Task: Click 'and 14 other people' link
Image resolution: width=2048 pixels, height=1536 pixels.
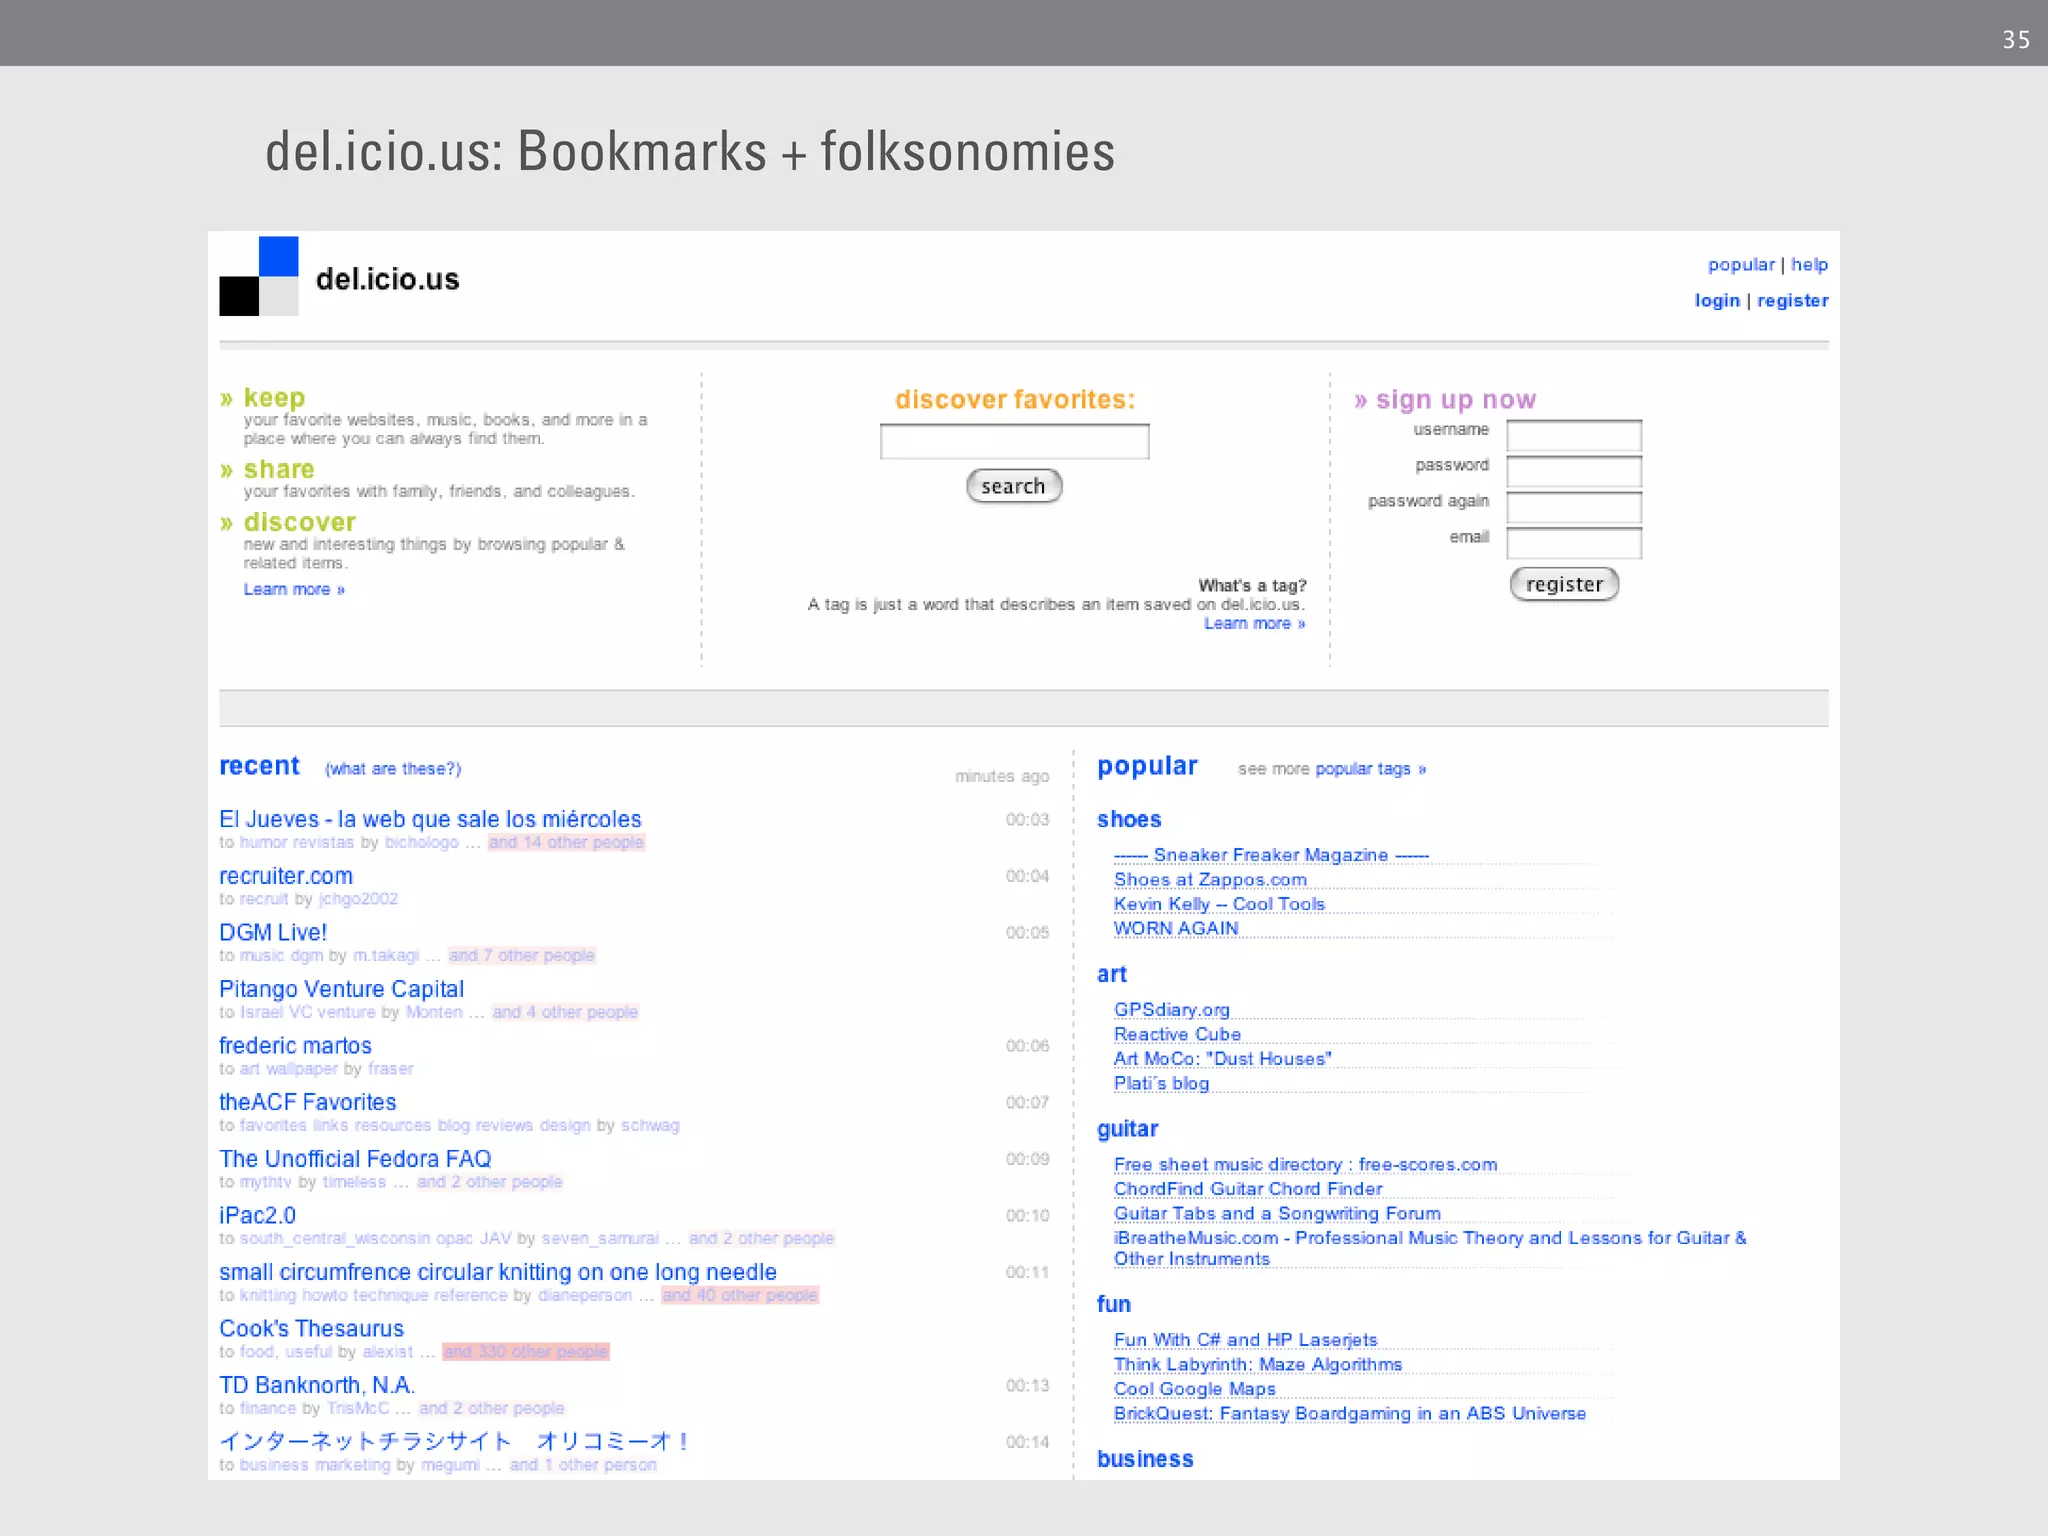Action: (x=566, y=843)
